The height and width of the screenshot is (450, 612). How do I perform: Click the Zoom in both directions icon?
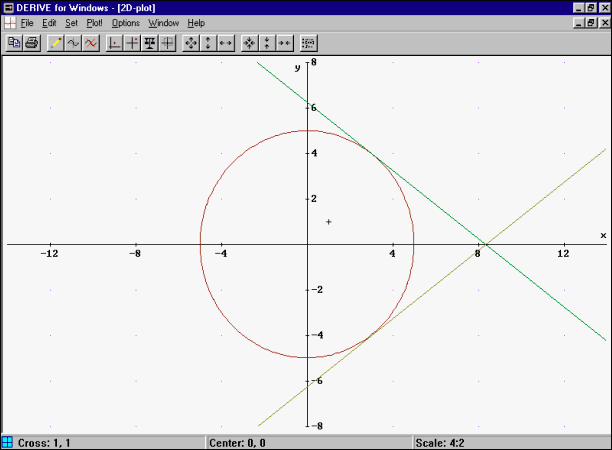tap(249, 43)
